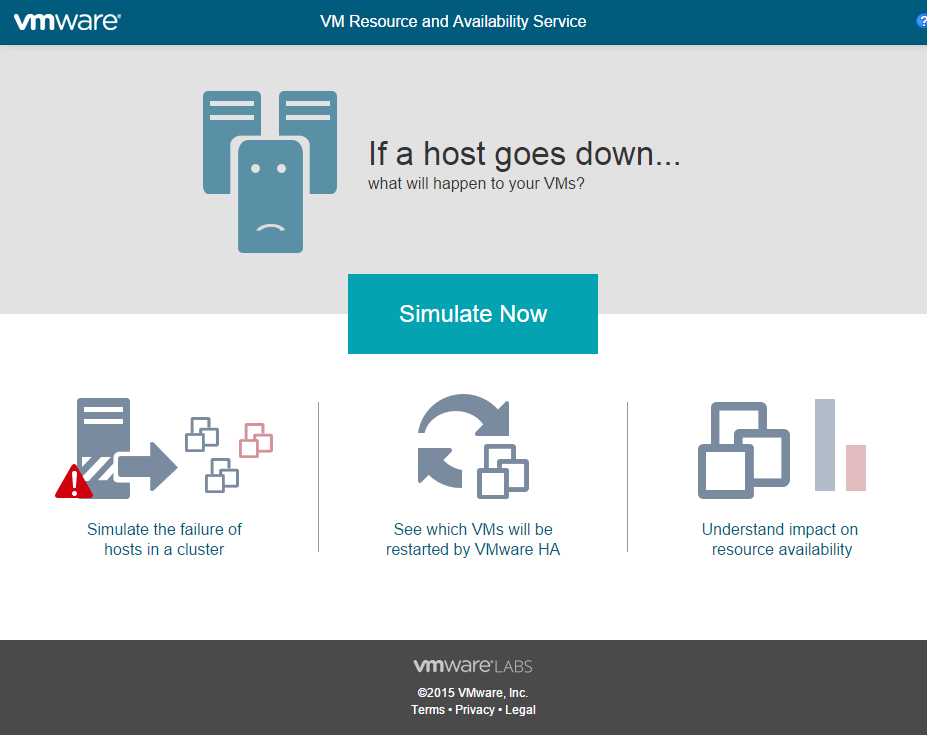
Task: Click the resource availability bar chart icon
Action: 840,445
